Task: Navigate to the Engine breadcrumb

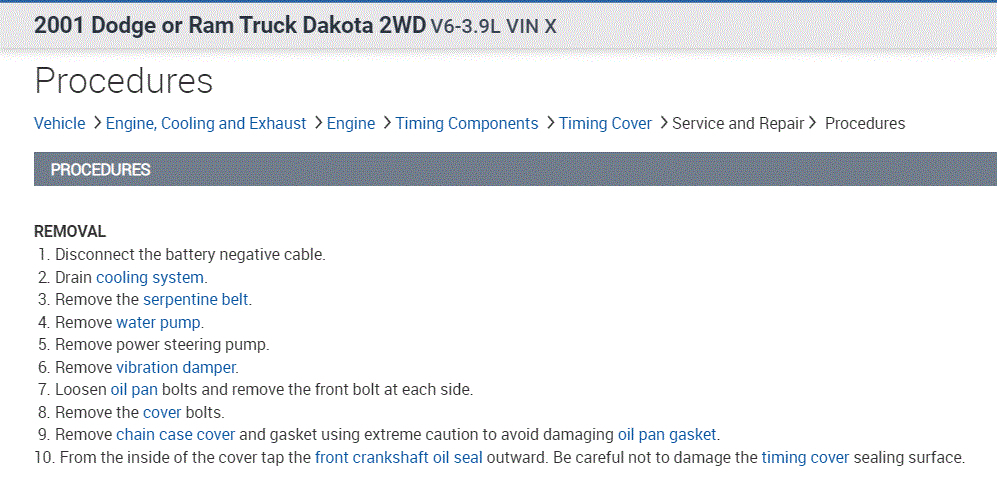Action: [351, 124]
